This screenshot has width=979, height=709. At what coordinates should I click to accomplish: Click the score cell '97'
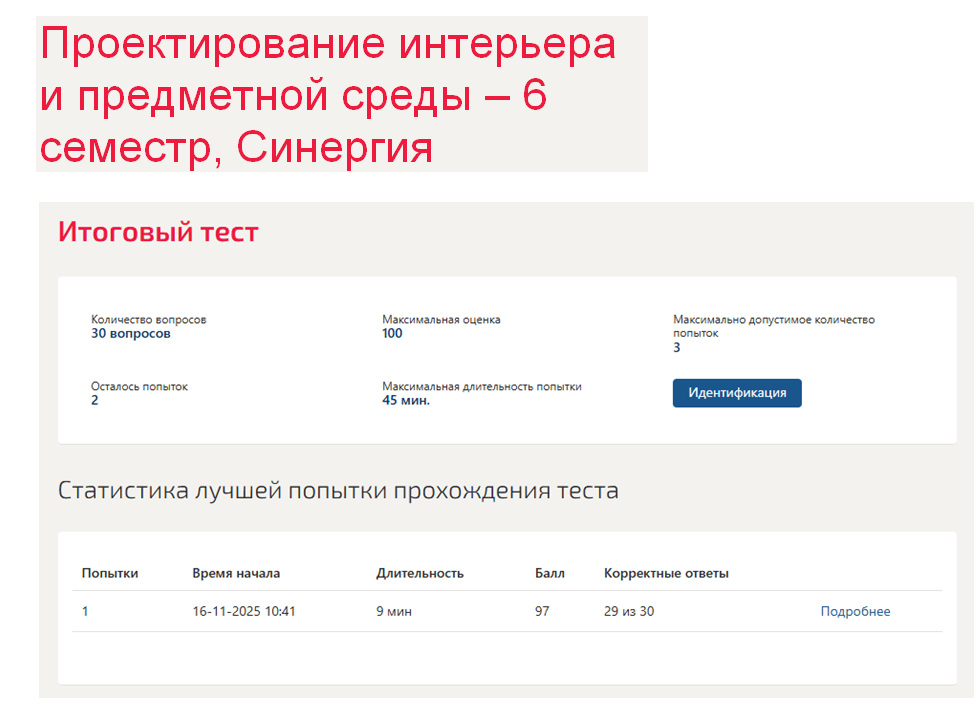[x=542, y=612]
